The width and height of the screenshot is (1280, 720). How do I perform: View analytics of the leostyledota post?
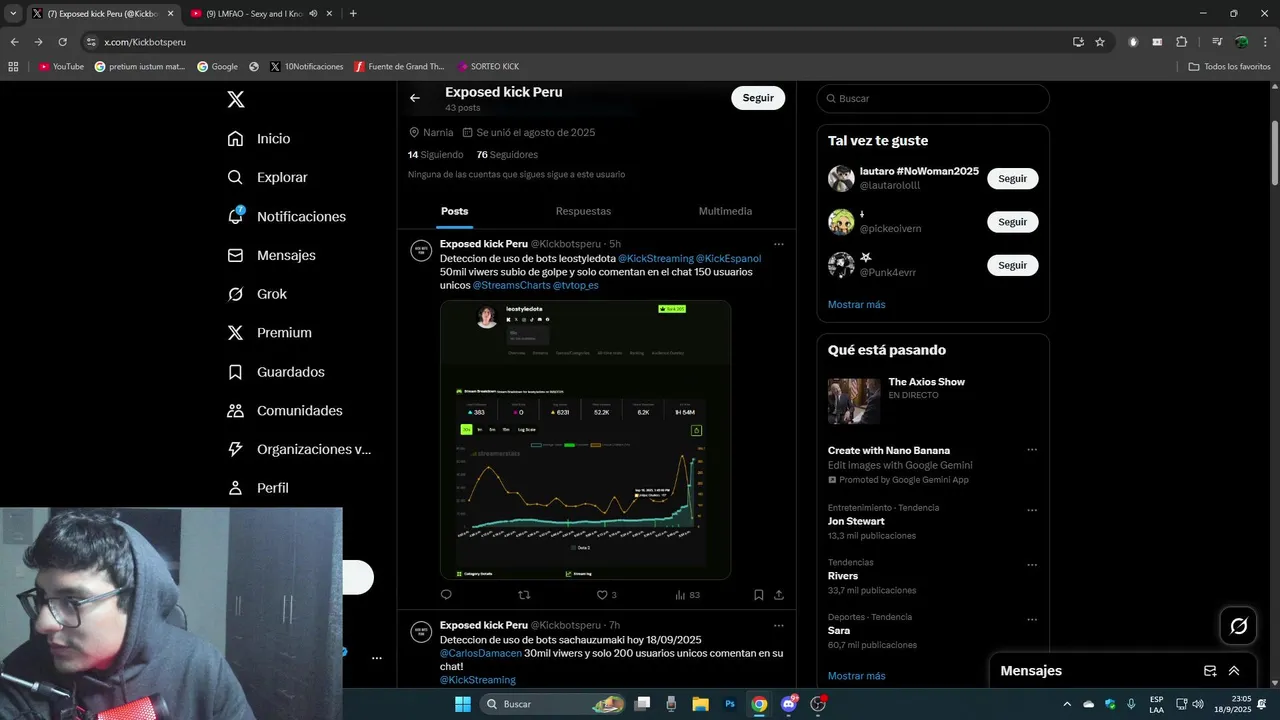[687, 595]
